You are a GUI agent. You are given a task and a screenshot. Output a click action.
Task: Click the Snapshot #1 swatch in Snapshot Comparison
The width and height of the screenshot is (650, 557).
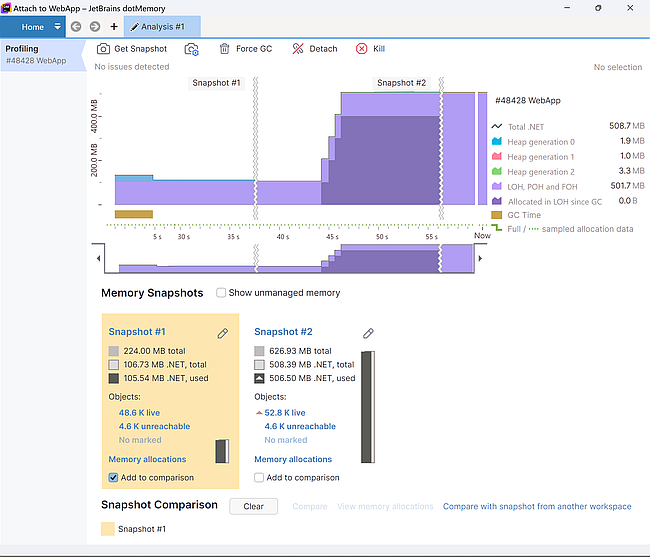[x=108, y=529]
